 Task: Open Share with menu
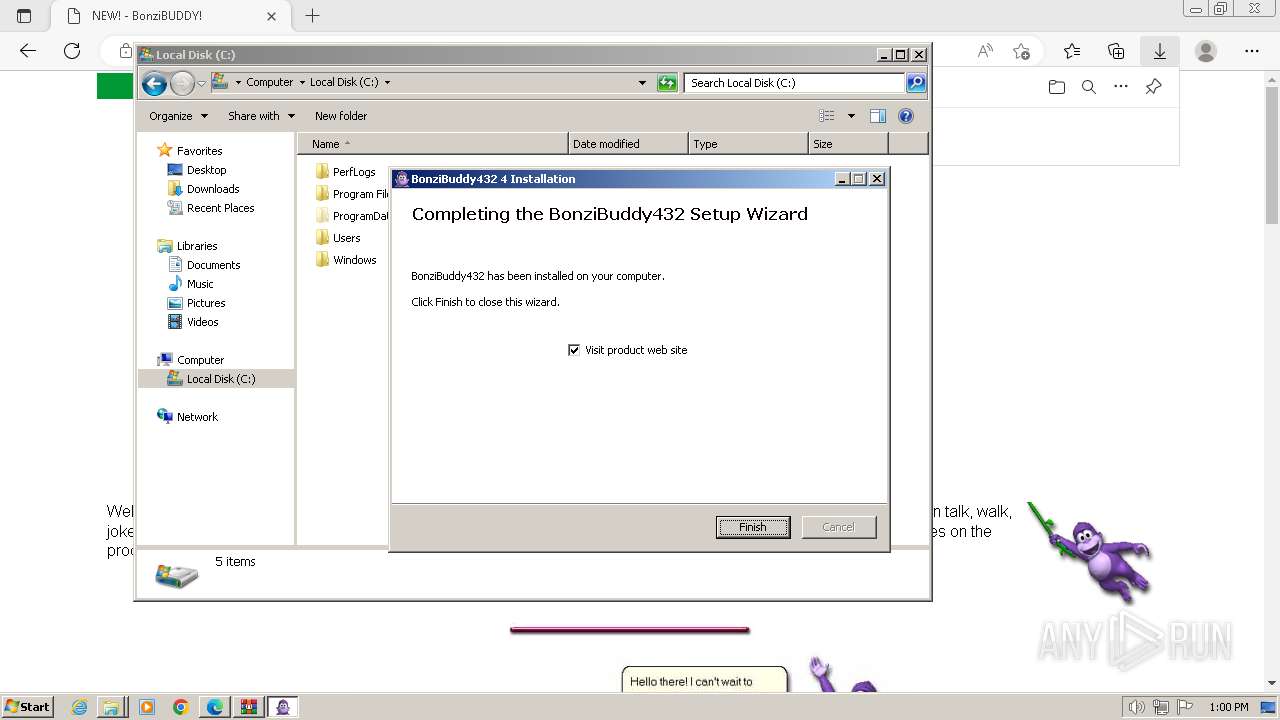(261, 116)
